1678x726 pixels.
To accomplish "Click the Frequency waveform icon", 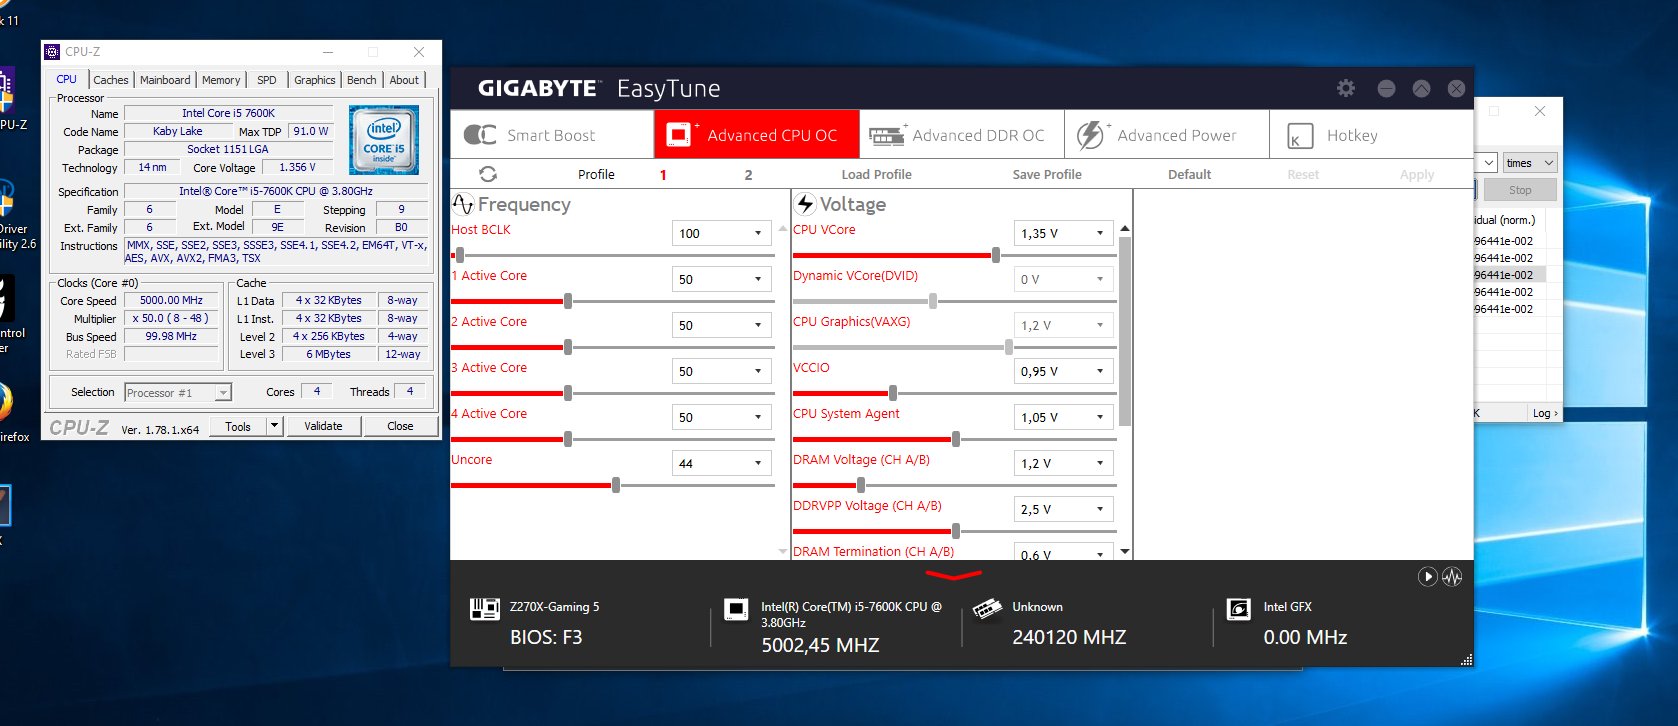I will click(x=463, y=204).
